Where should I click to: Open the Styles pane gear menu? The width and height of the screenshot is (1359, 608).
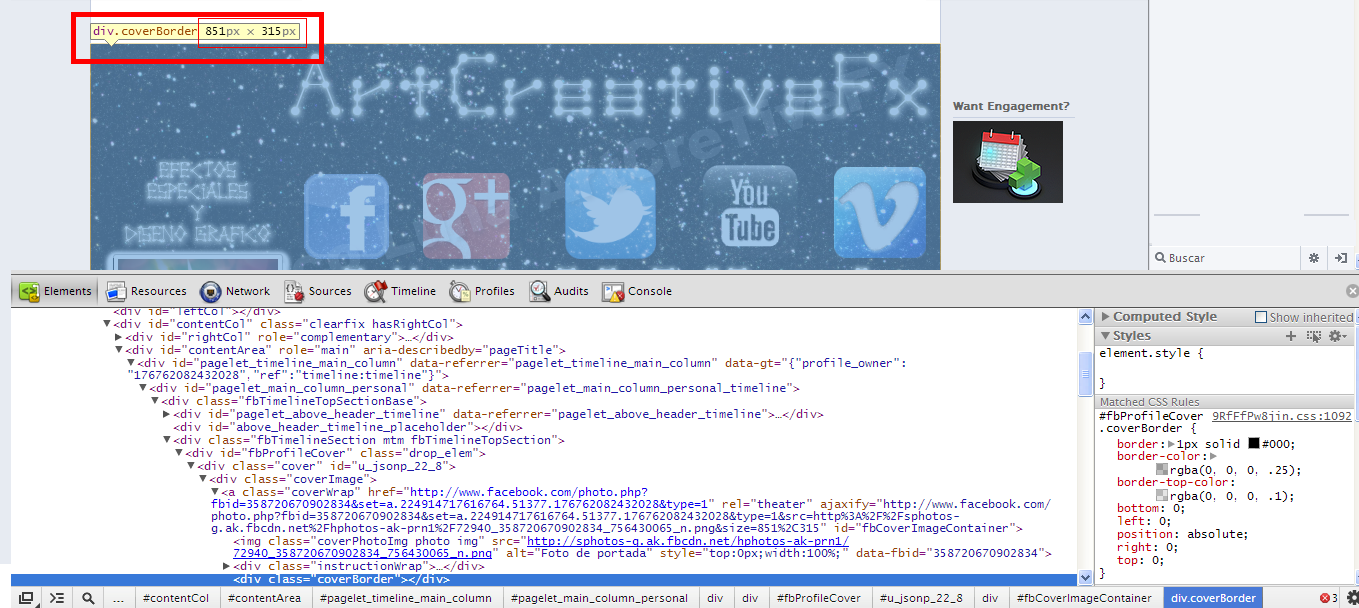coord(1337,336)
